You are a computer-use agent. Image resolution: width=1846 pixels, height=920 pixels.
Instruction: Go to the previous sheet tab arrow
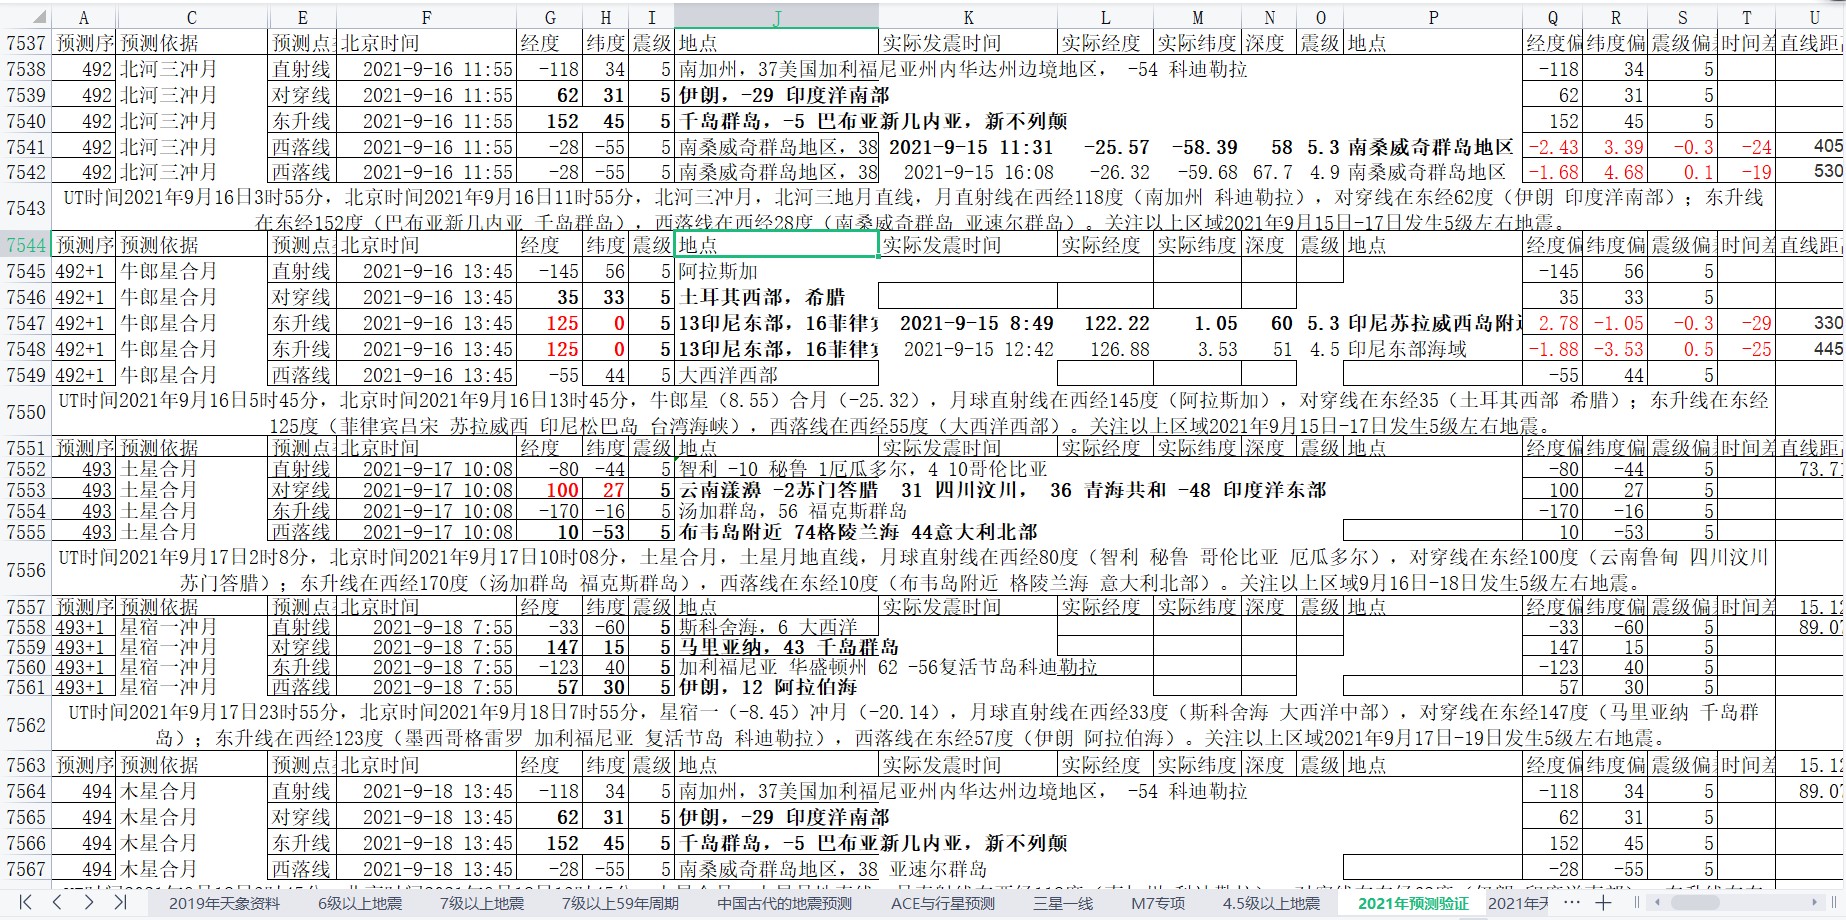57,902
